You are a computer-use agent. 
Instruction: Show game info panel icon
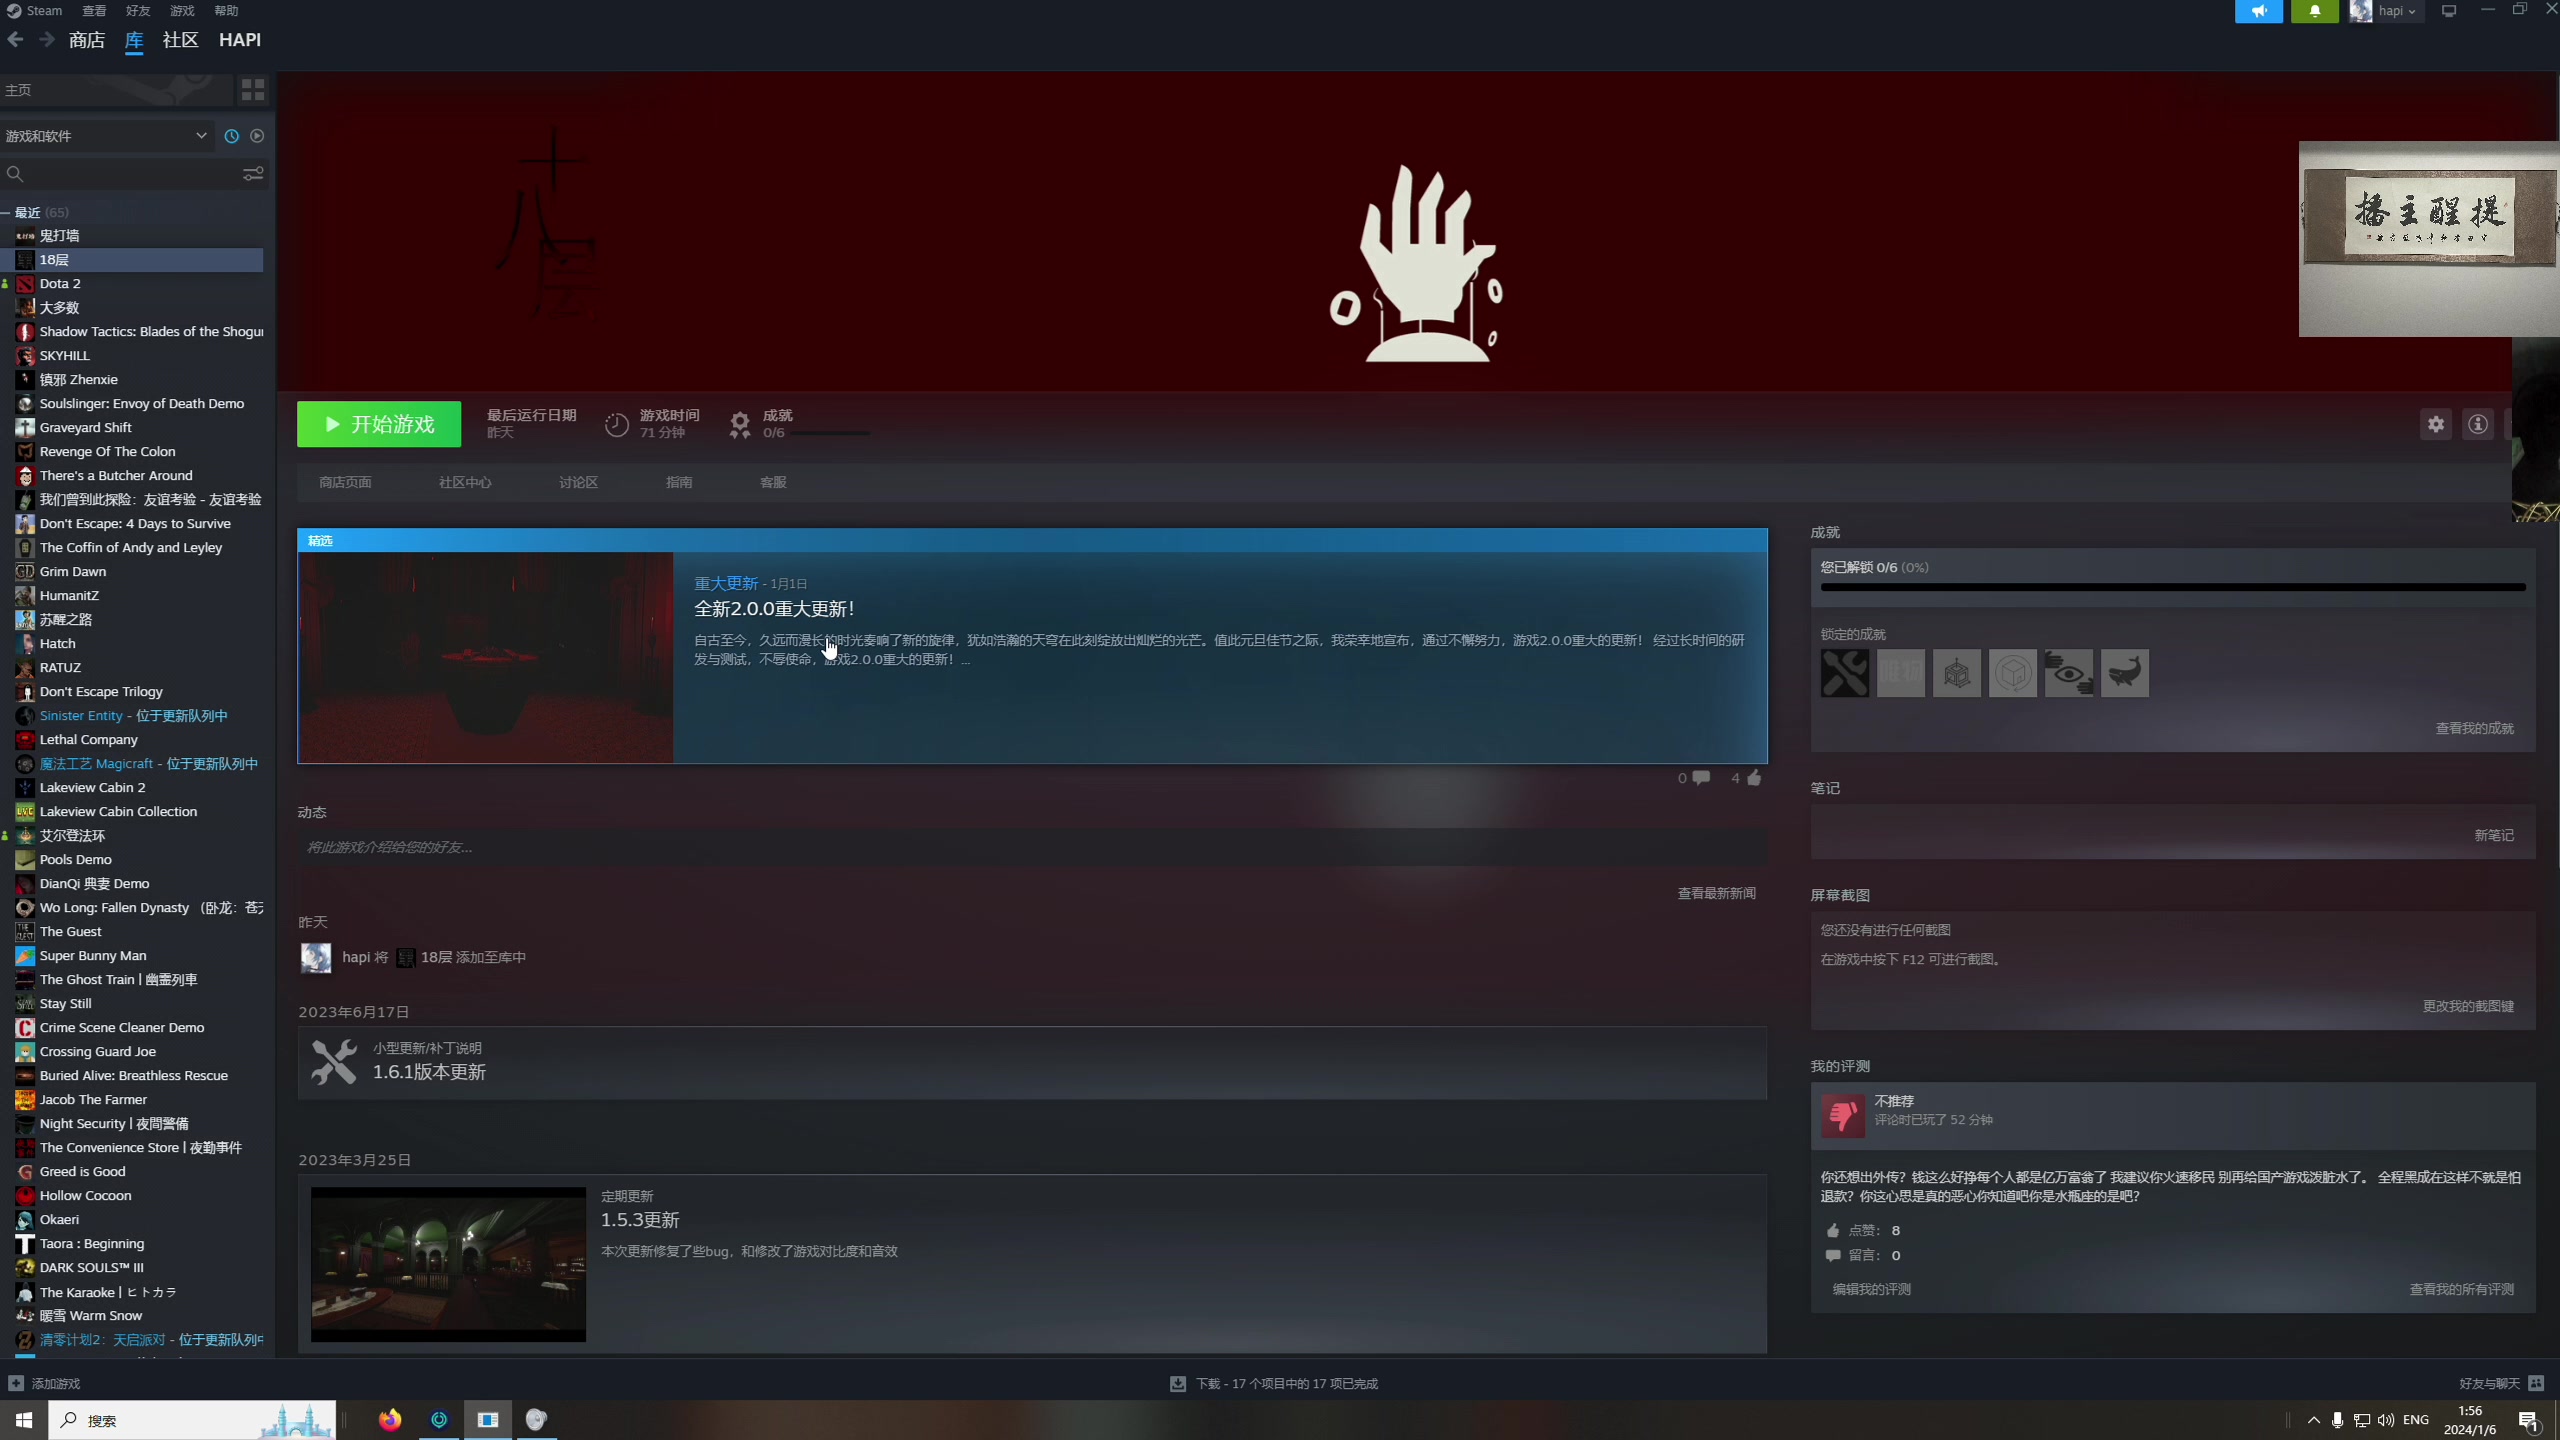click(2478, 424)
